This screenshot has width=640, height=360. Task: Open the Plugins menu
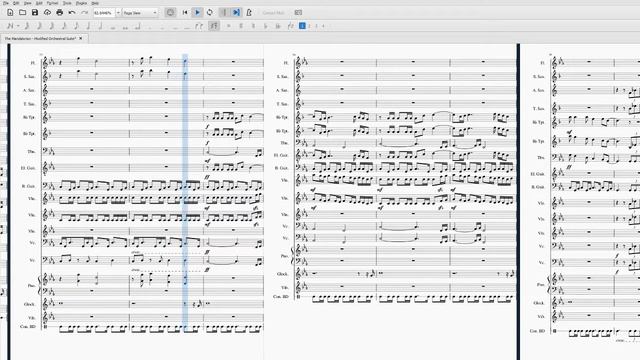(x=82, y=3)
